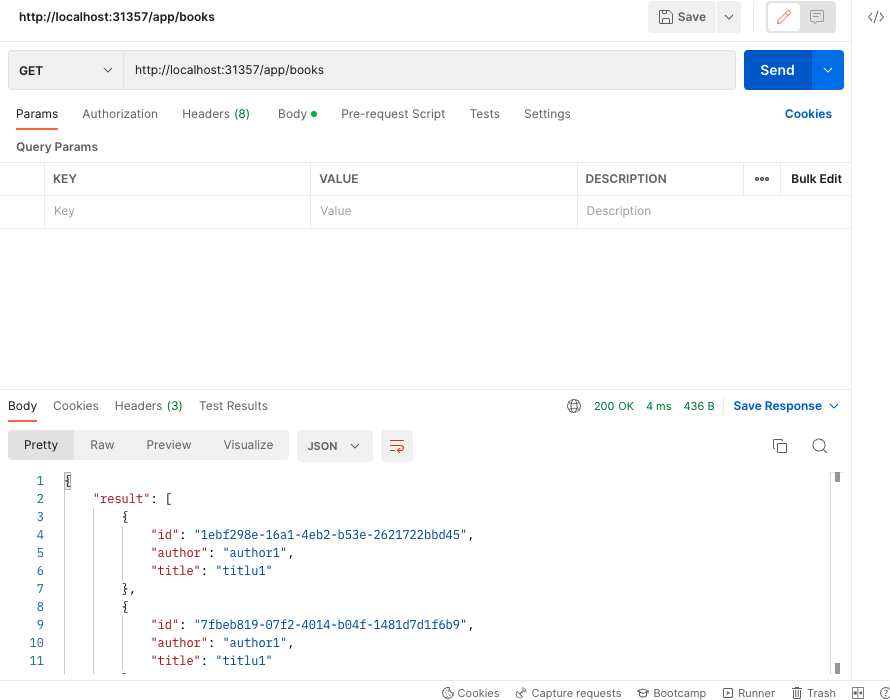Open the response Headers (3) tab
Image resolution: width=890 pixels, height=700 pixels.
pos(148,406)
